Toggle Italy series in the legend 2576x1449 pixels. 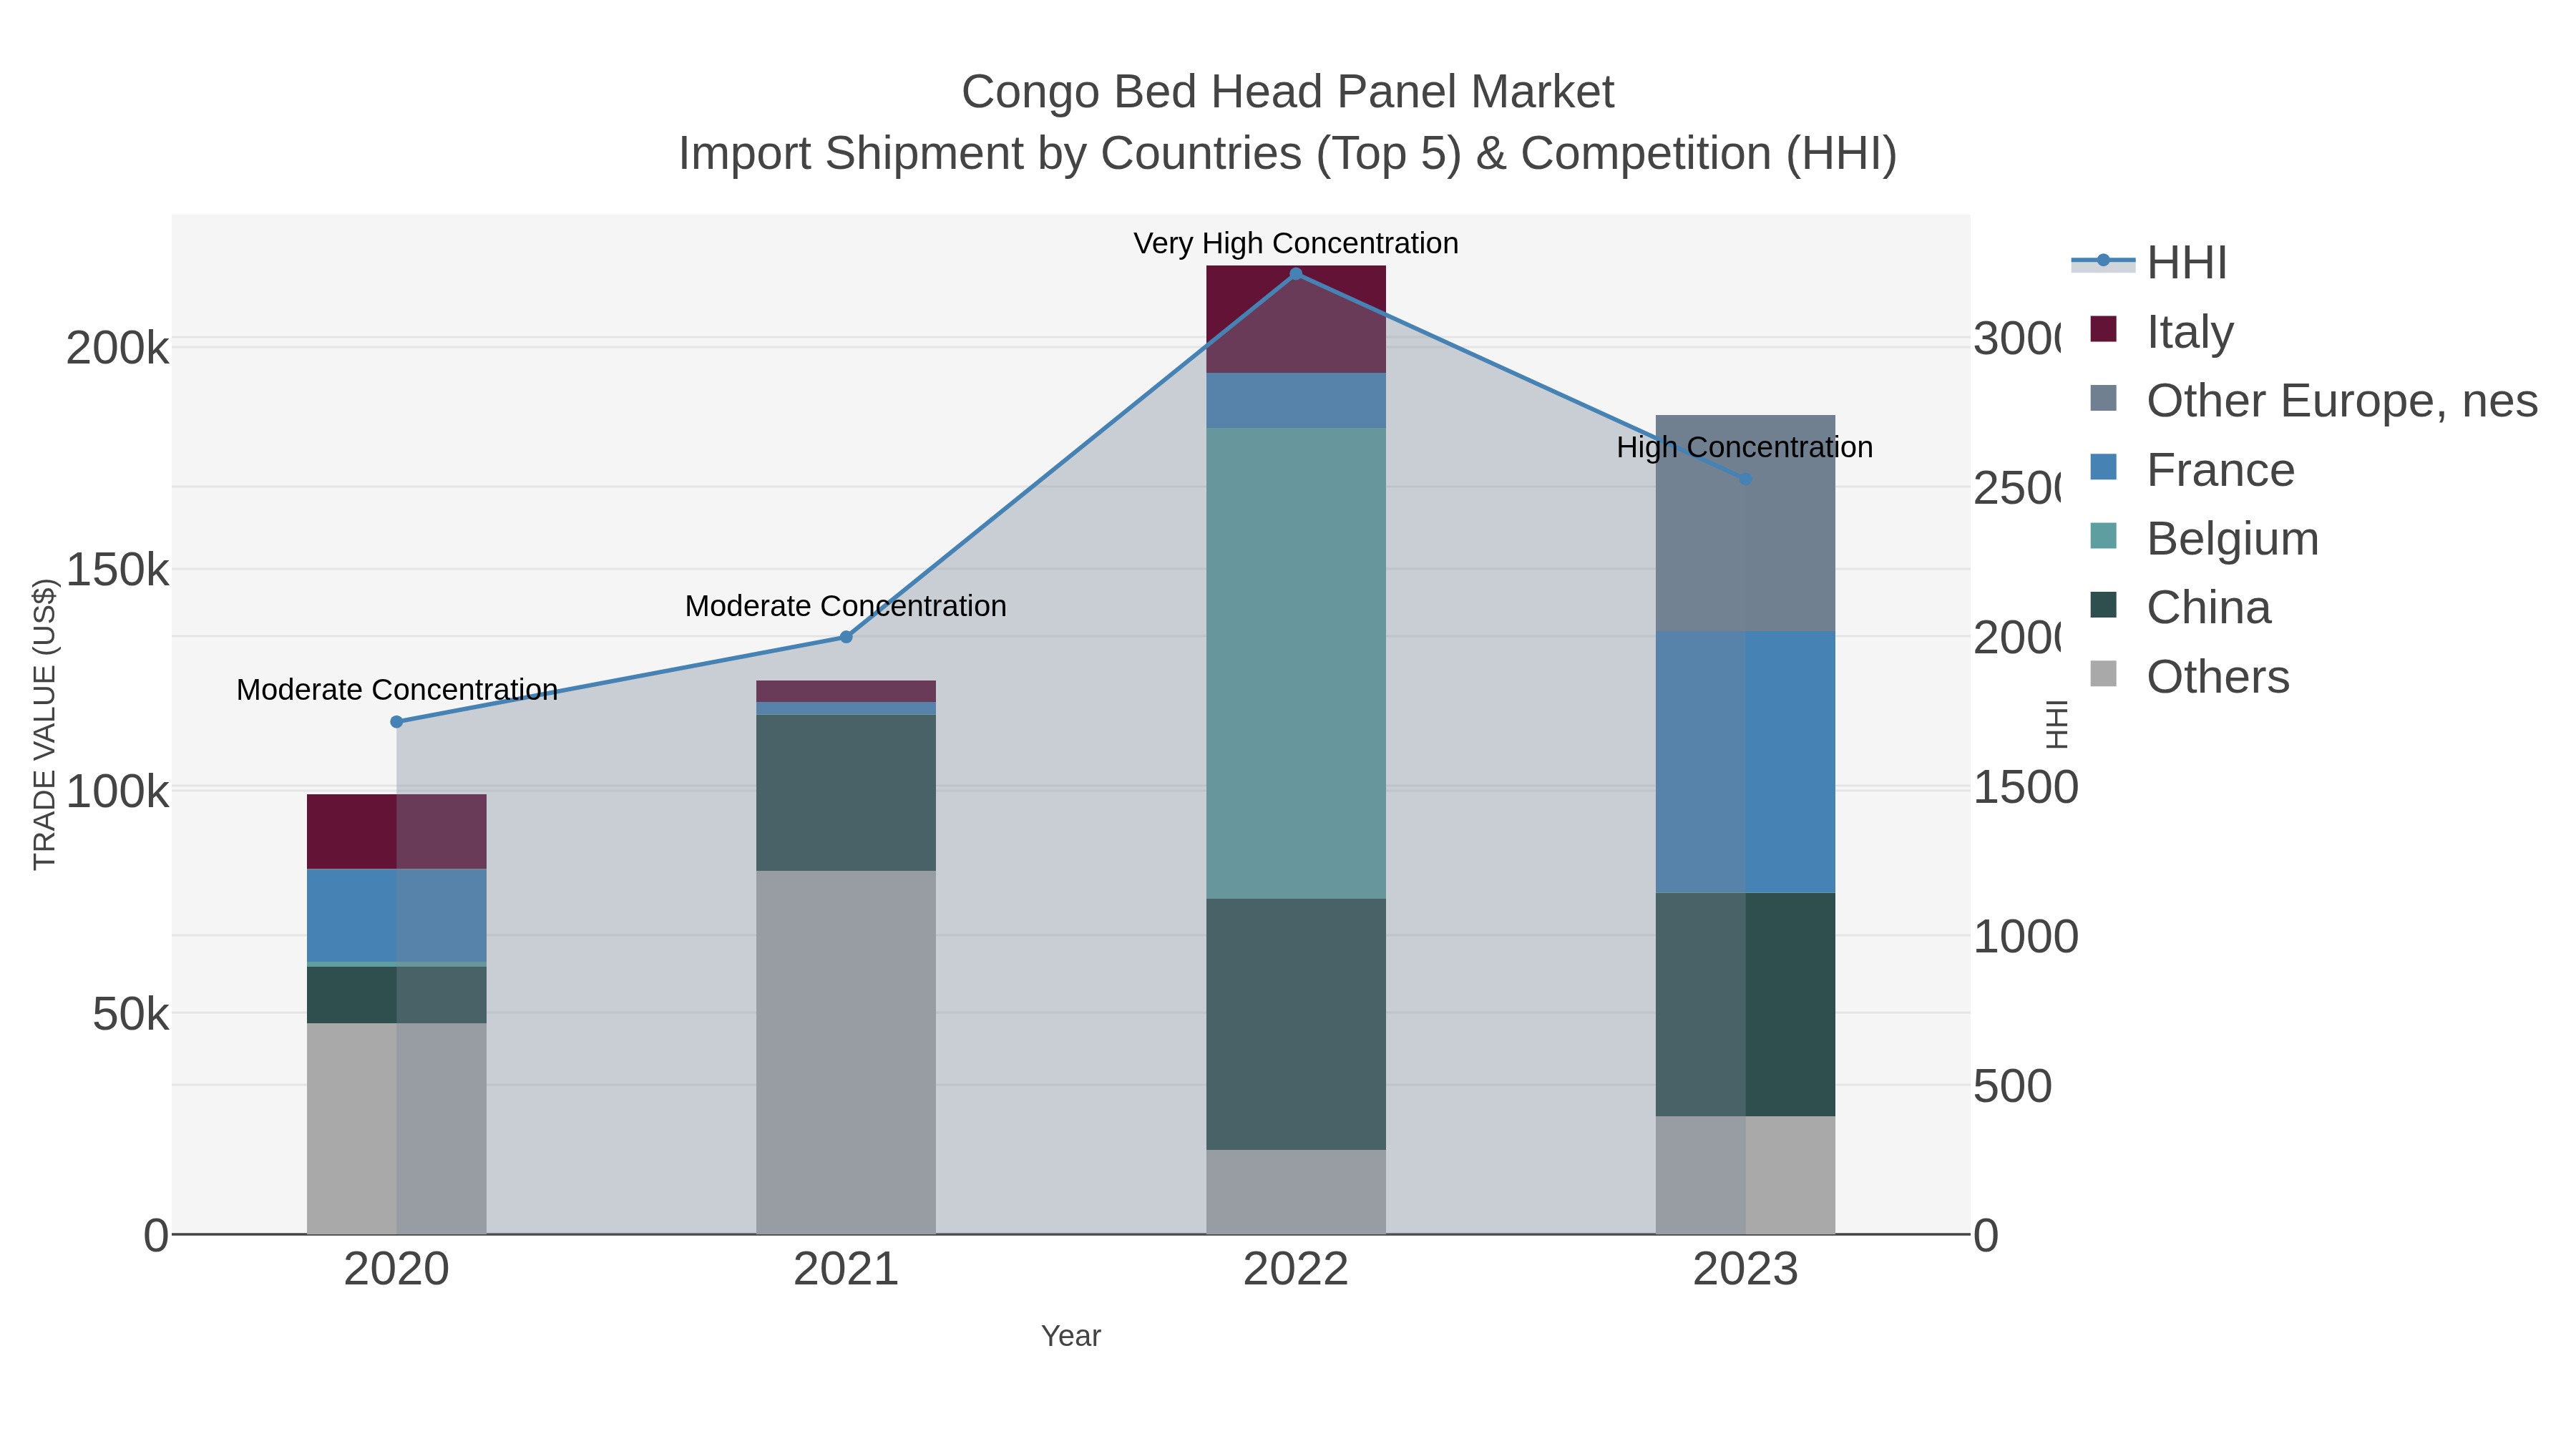point(2162,331)
